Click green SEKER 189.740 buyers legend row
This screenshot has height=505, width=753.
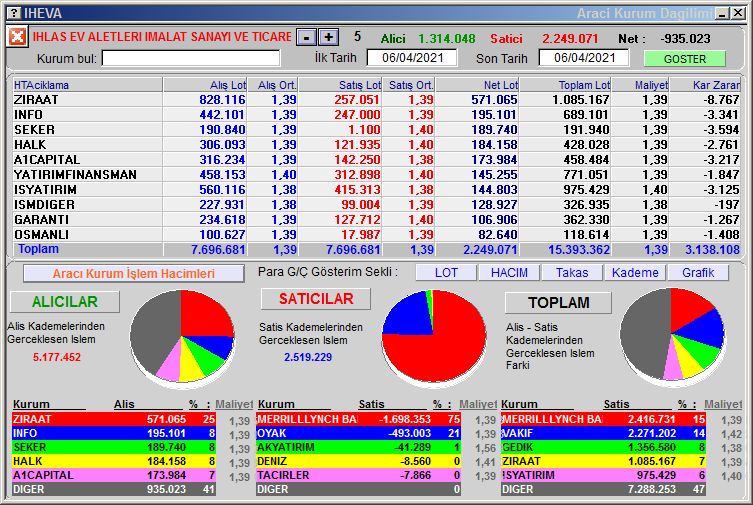pos(114,447)
